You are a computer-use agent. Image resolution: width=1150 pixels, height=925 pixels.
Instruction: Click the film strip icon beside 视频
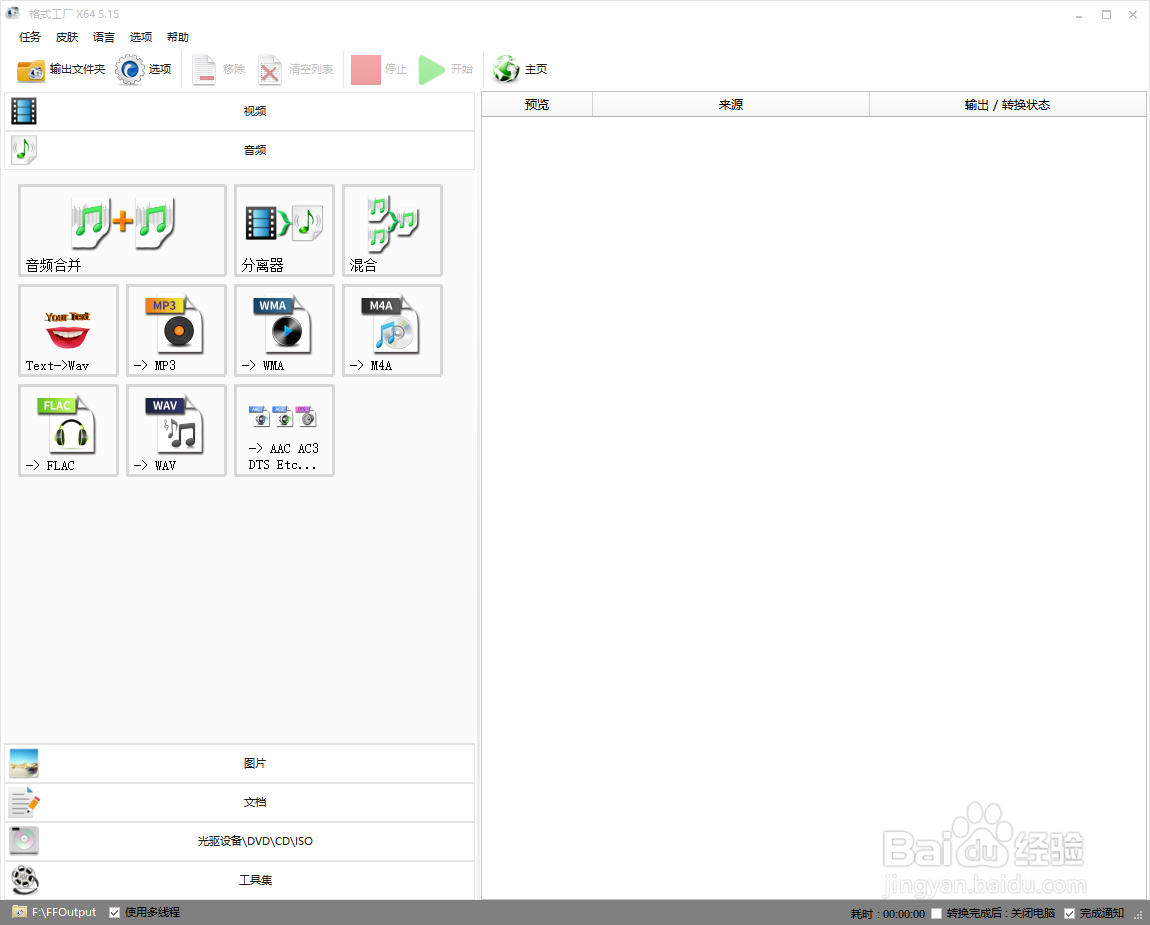[x=24, y=111]
